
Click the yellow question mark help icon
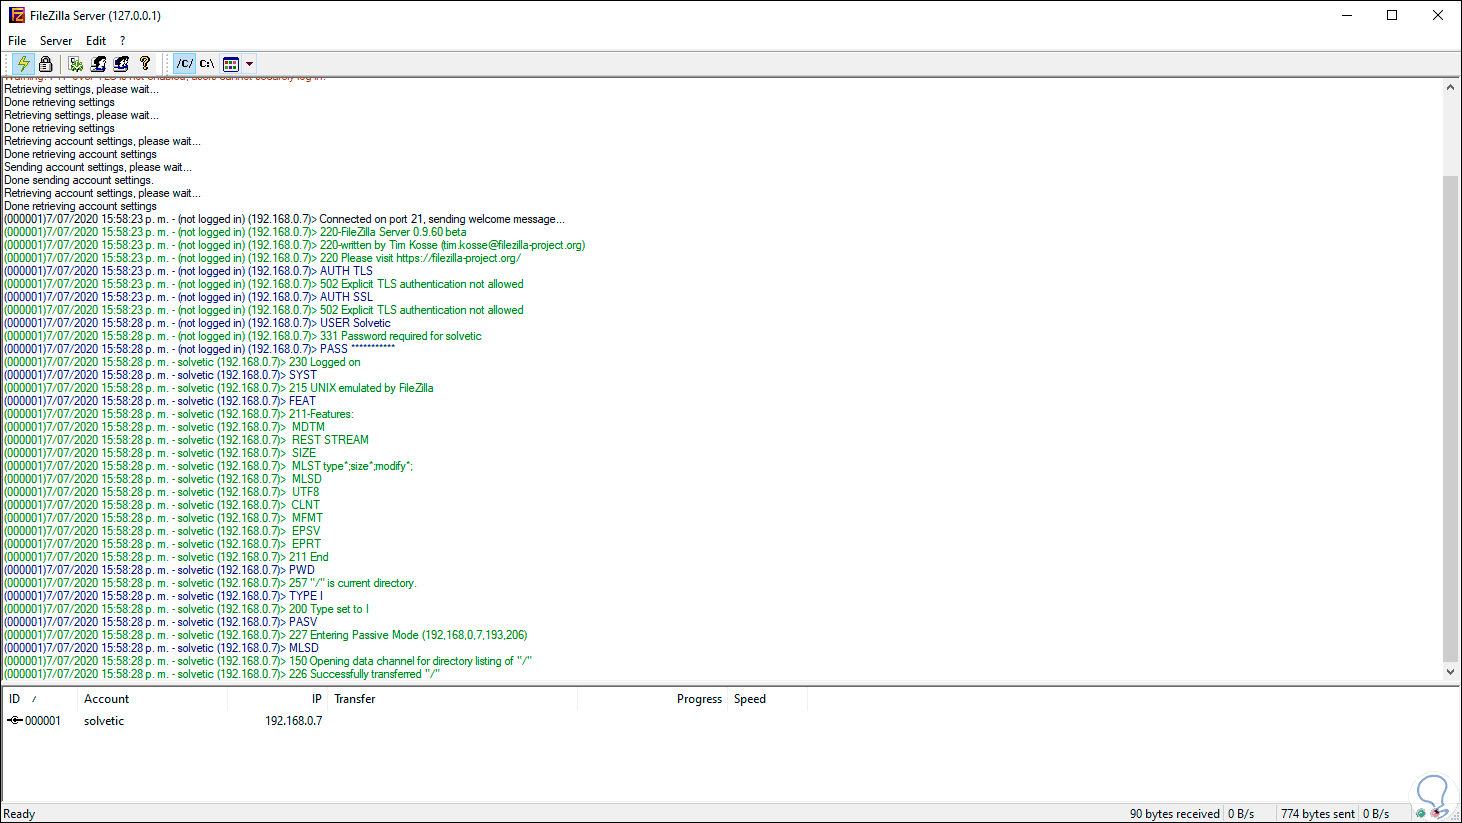(145, 63)
